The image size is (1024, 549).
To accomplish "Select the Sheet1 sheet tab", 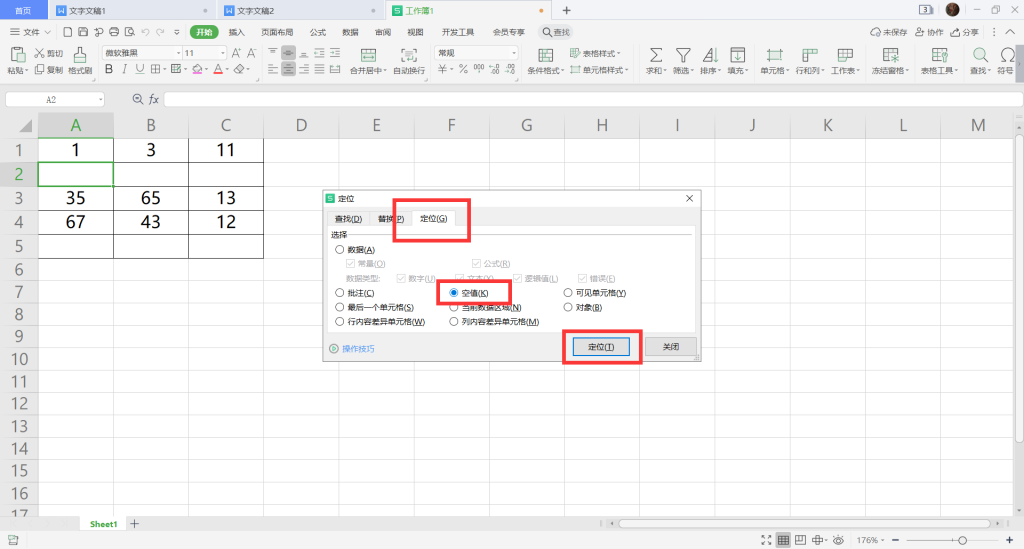I will (x=103, y=524).
